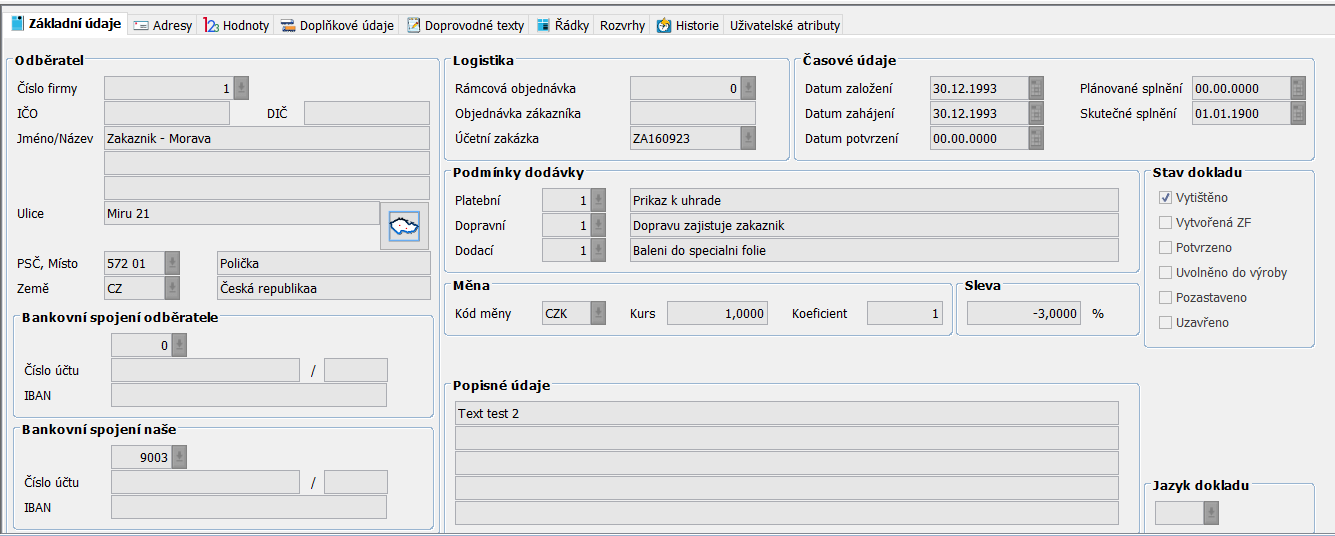Click lookup arrow beside Číslo firmy
Viewport: 1335px width, 536px height.
241,89
